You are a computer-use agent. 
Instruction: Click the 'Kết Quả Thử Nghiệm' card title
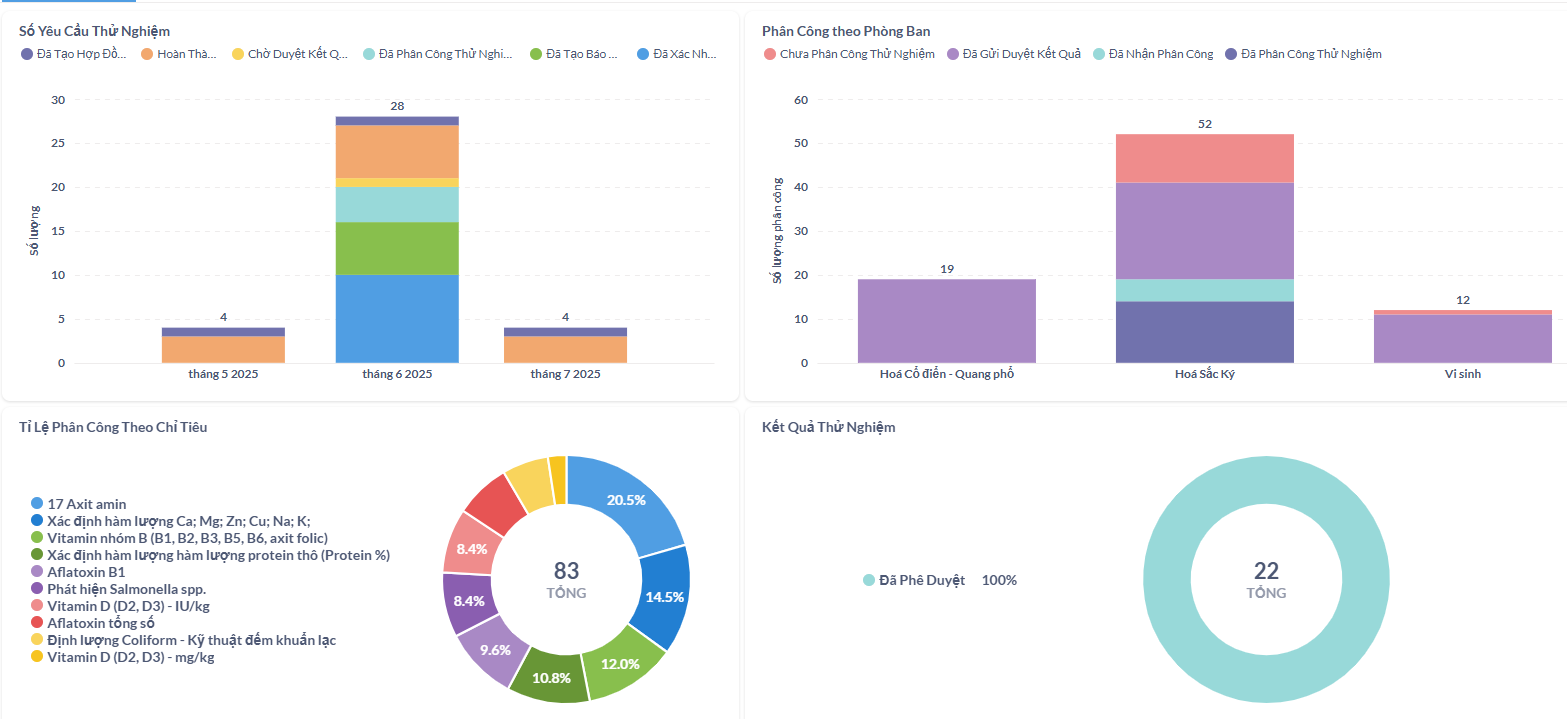click(x=828, y=427)
